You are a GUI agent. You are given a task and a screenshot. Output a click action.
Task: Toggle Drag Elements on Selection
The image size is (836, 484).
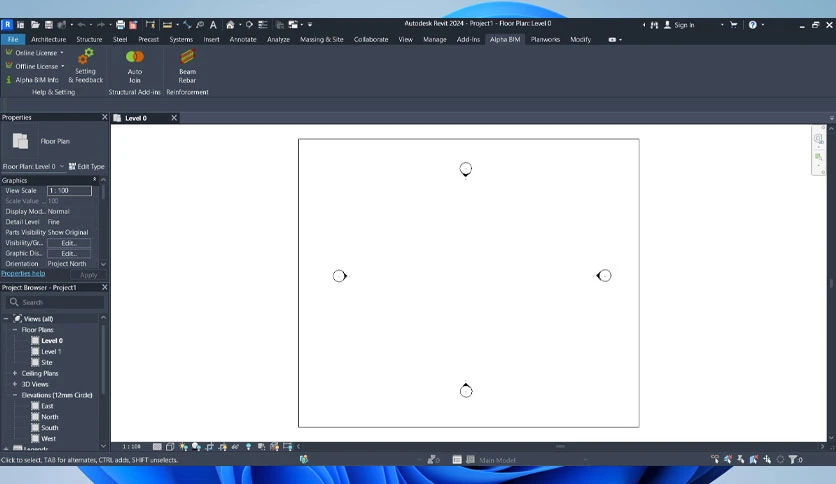click(x=767, y=459)
